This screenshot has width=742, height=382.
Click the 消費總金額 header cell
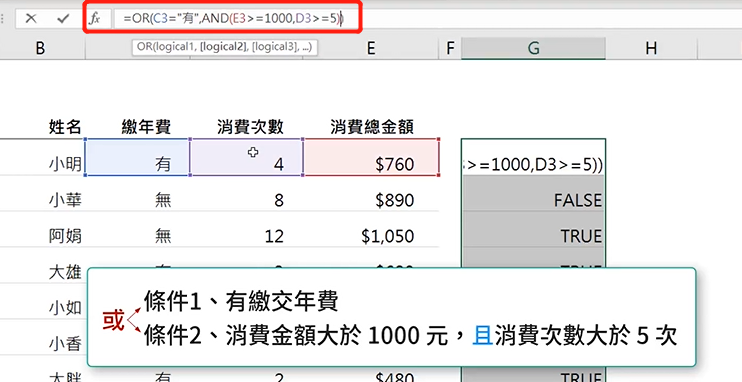(x=372, y=127)
